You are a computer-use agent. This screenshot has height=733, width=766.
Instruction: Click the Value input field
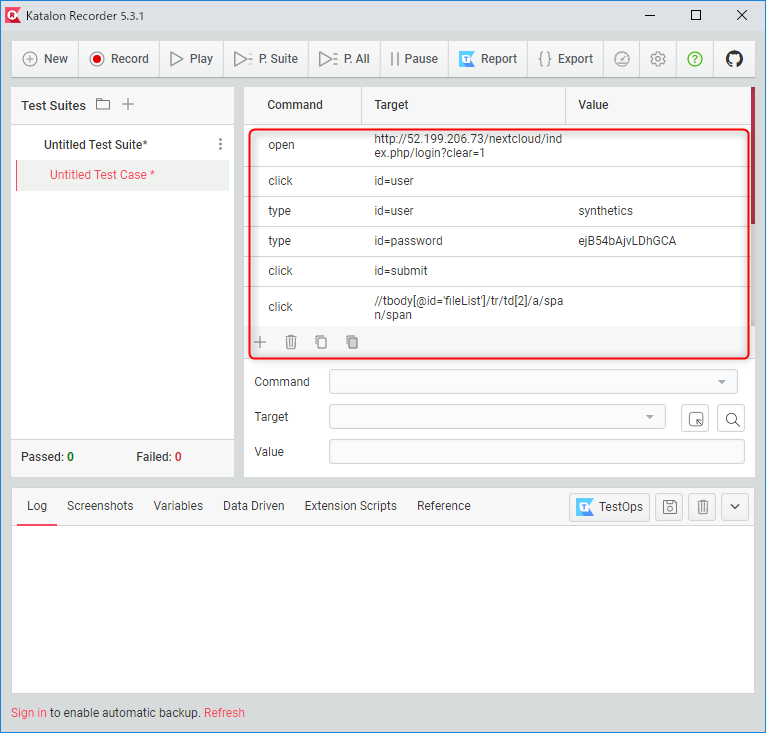click(537, 452)
